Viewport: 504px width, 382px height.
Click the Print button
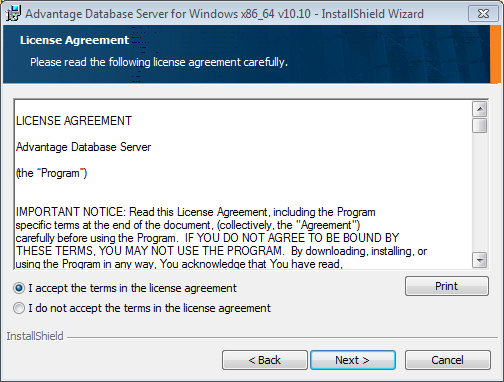pyautogui.click(x=447, y=286)
